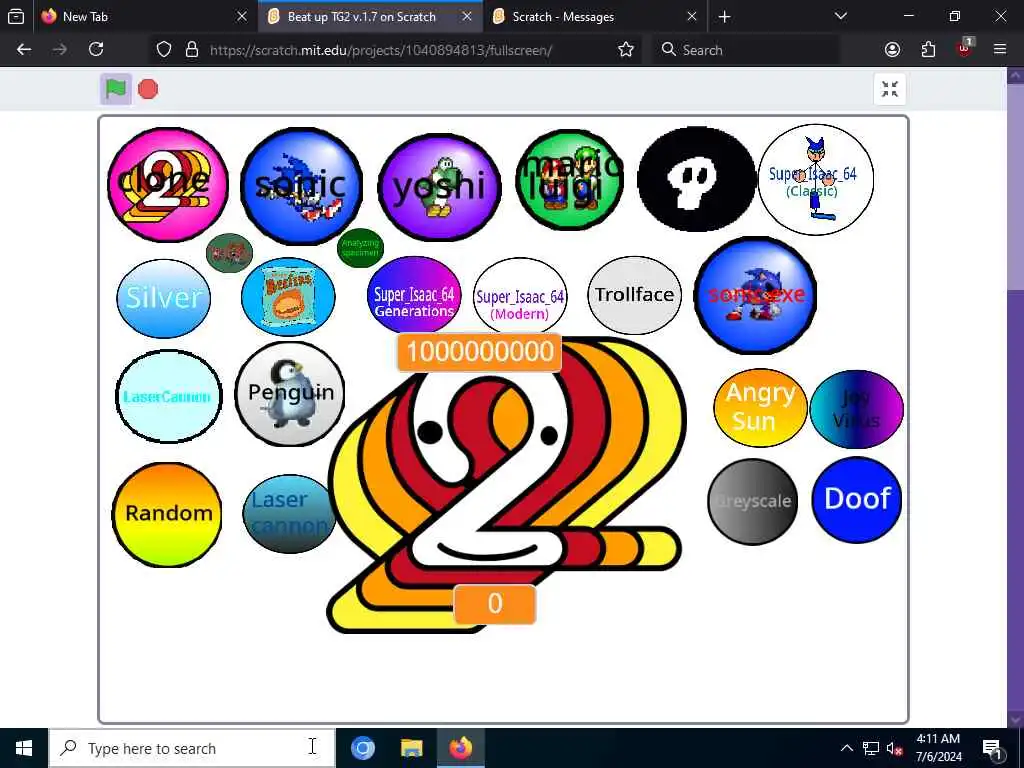Select the Joy Virus bubble
1024x768 pixels.
pos(856,409)
